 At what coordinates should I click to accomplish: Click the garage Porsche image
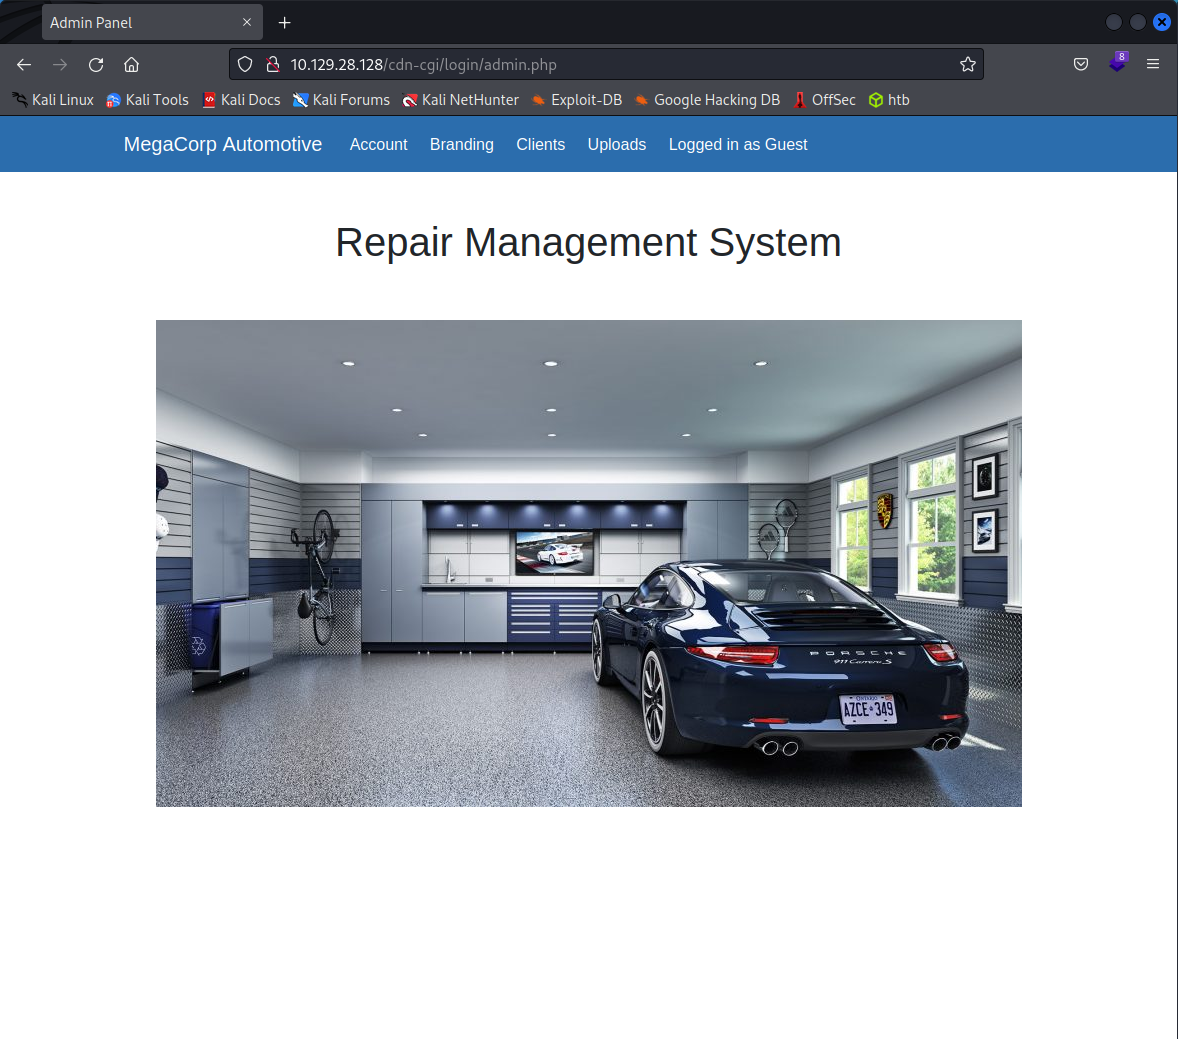coord(588,563)
